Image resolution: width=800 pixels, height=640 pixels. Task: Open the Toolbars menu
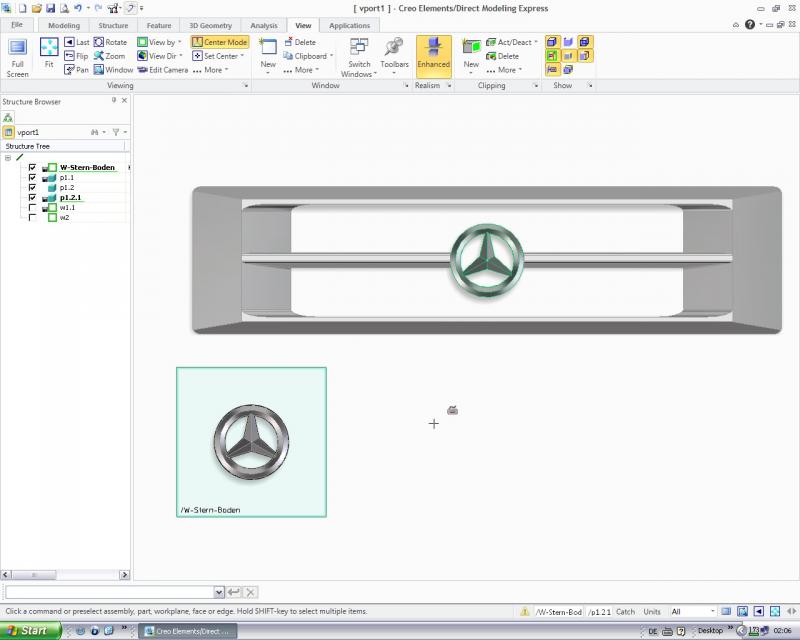[394, 56]
